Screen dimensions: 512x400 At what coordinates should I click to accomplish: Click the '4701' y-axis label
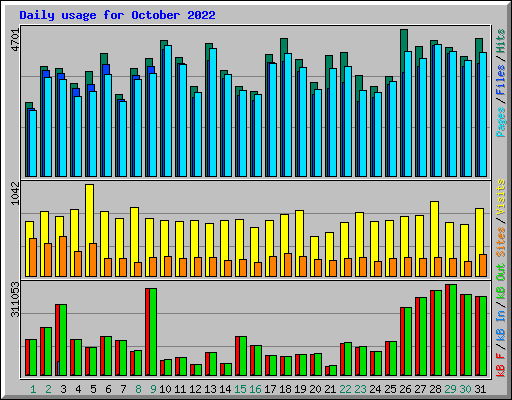click(x=16, y=40)
